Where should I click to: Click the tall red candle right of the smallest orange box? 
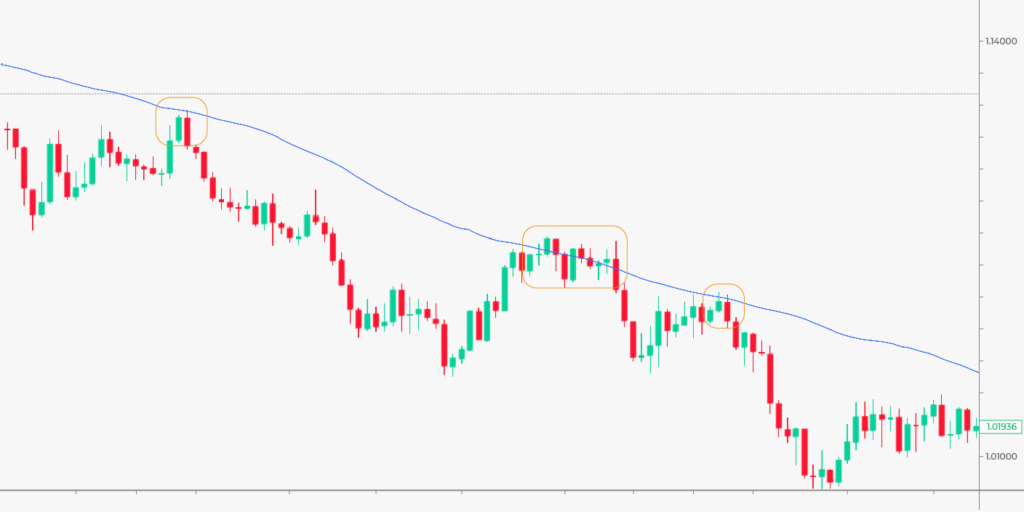point(771,377)
